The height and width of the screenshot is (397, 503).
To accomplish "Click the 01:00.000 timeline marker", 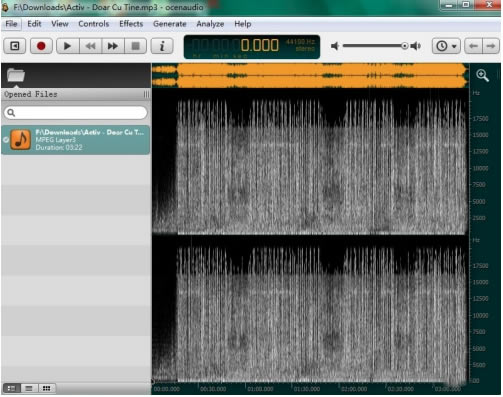I will [260, 389].
